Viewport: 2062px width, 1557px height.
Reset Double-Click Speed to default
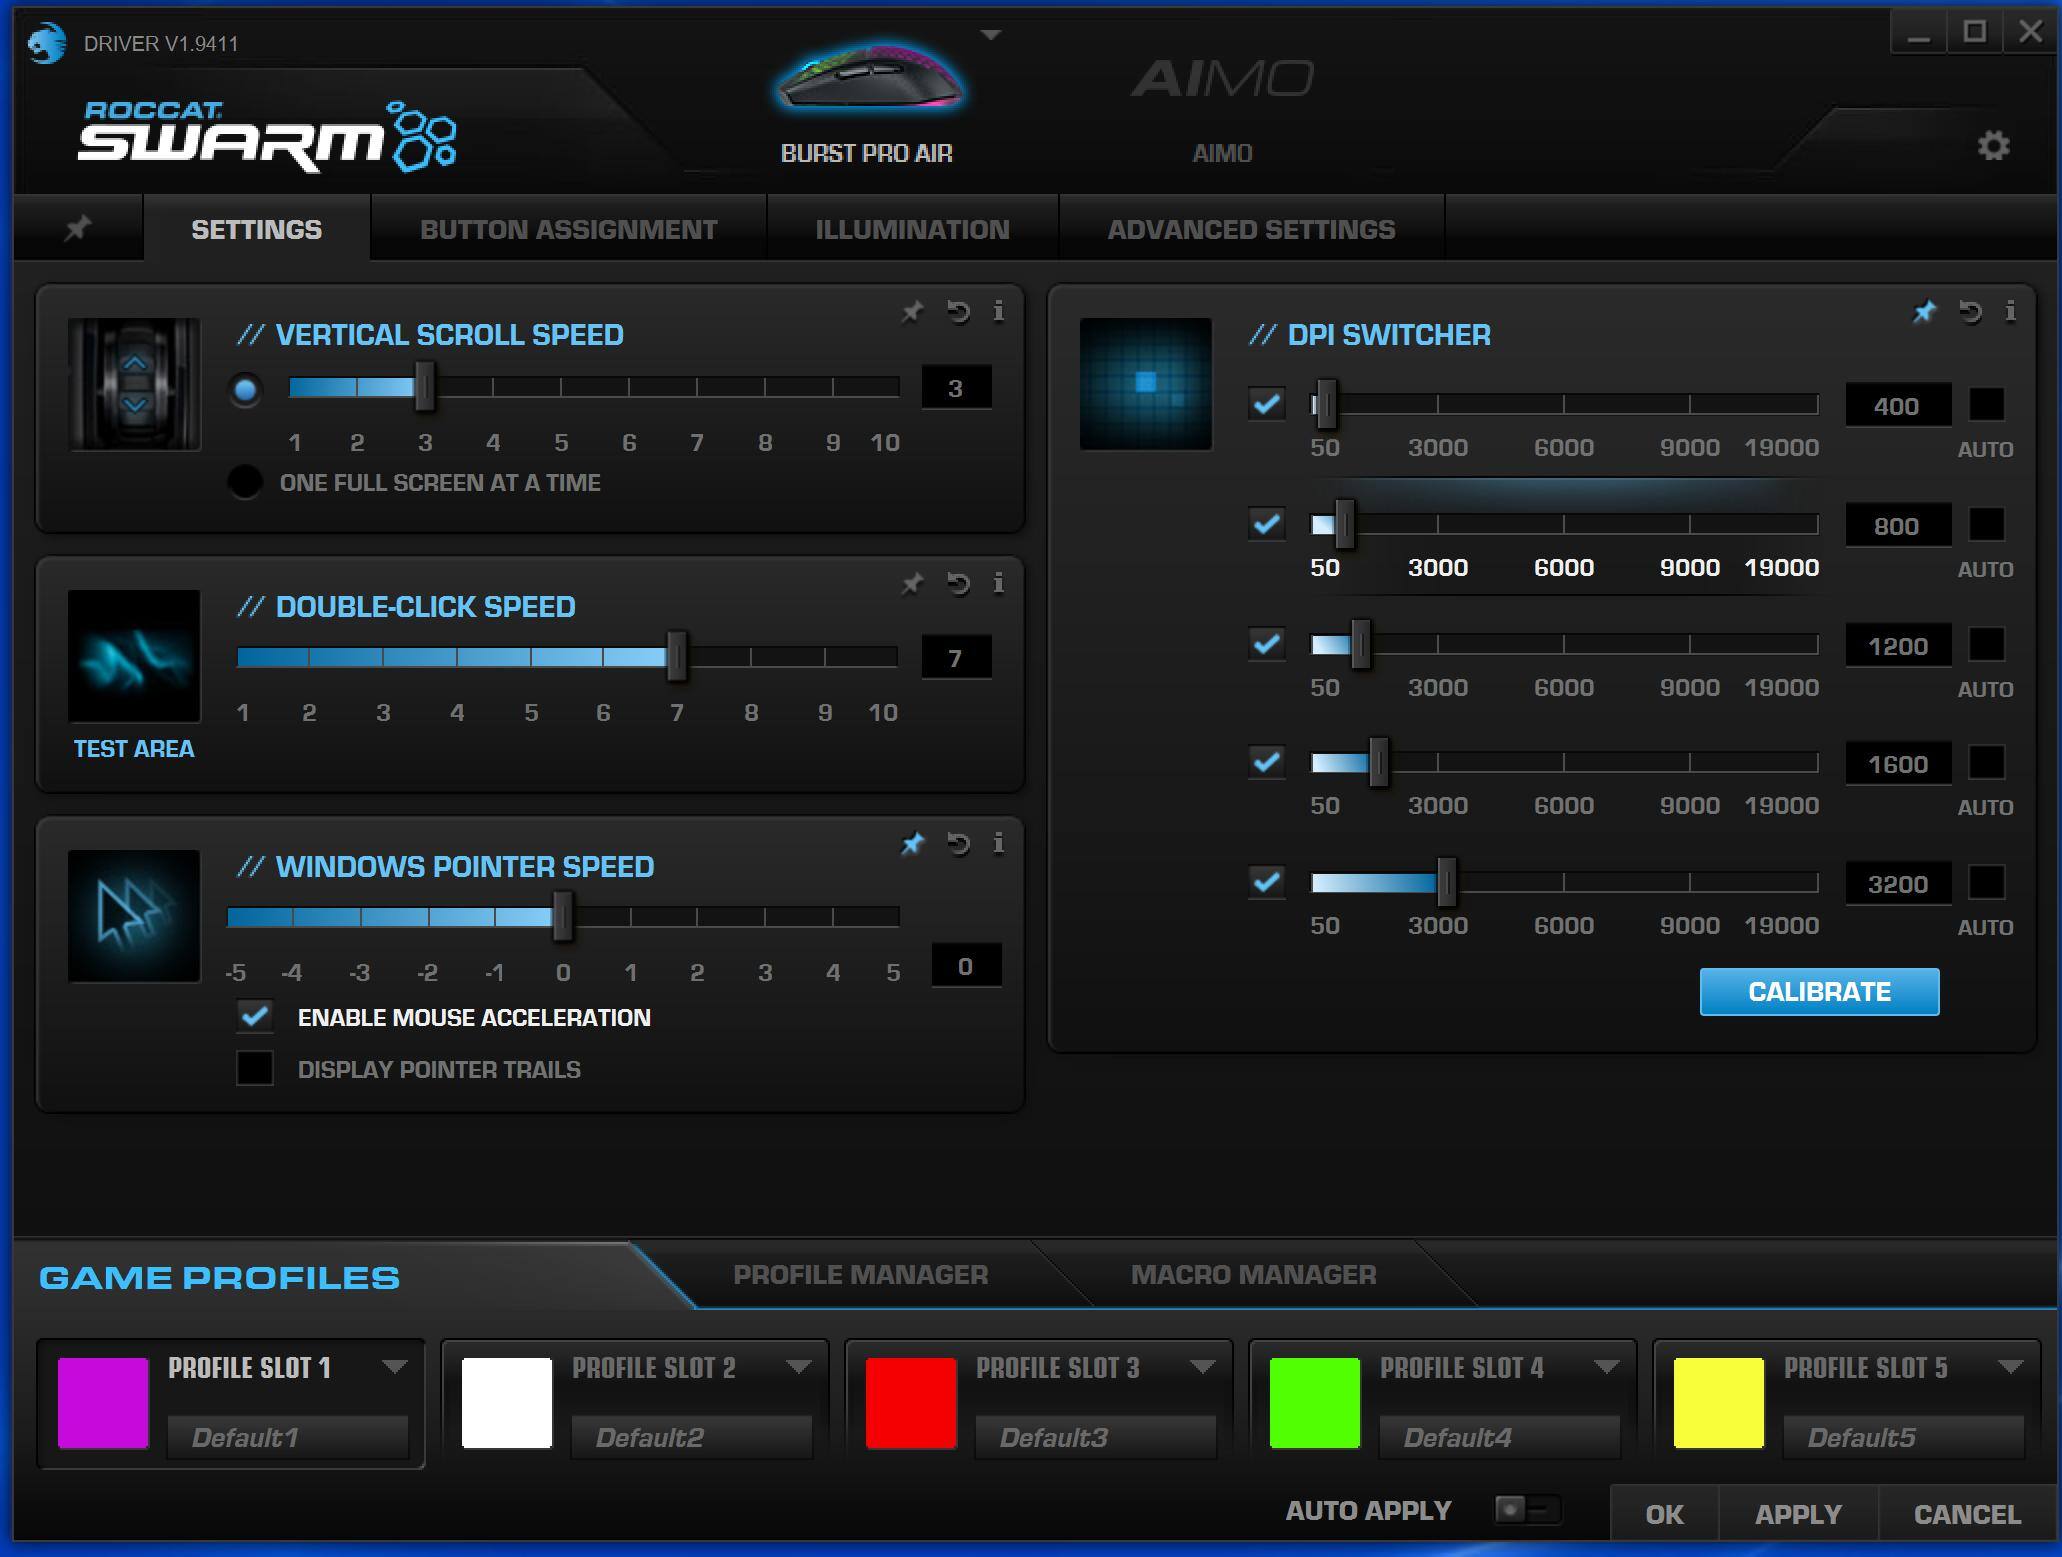pyautogui.click(x=958, y=584)
